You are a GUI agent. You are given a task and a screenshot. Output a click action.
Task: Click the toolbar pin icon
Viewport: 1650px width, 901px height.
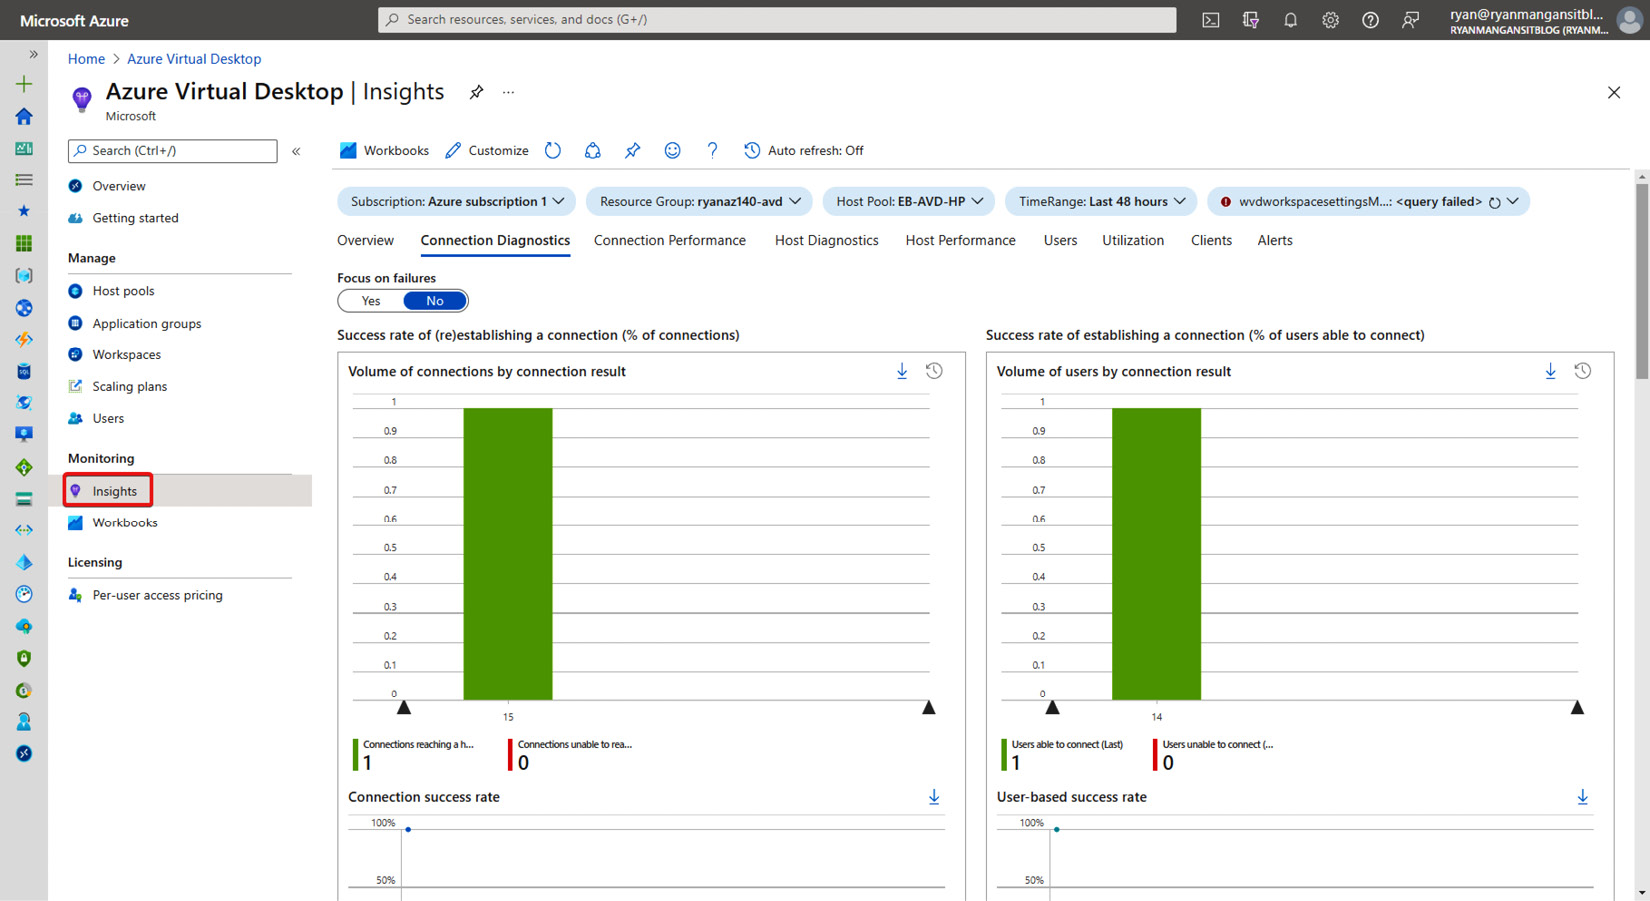tap(632, 150)
